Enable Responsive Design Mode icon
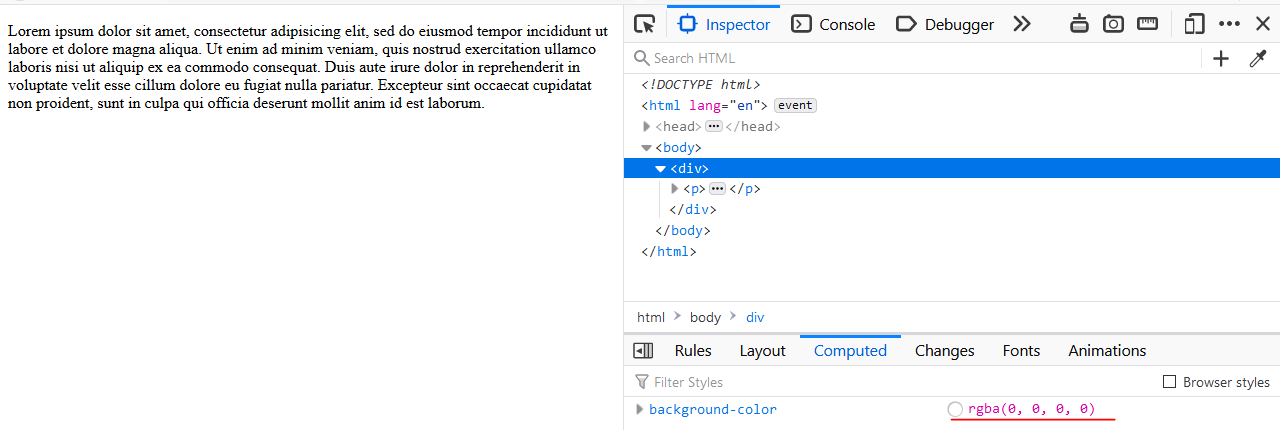 (1194, 24)
